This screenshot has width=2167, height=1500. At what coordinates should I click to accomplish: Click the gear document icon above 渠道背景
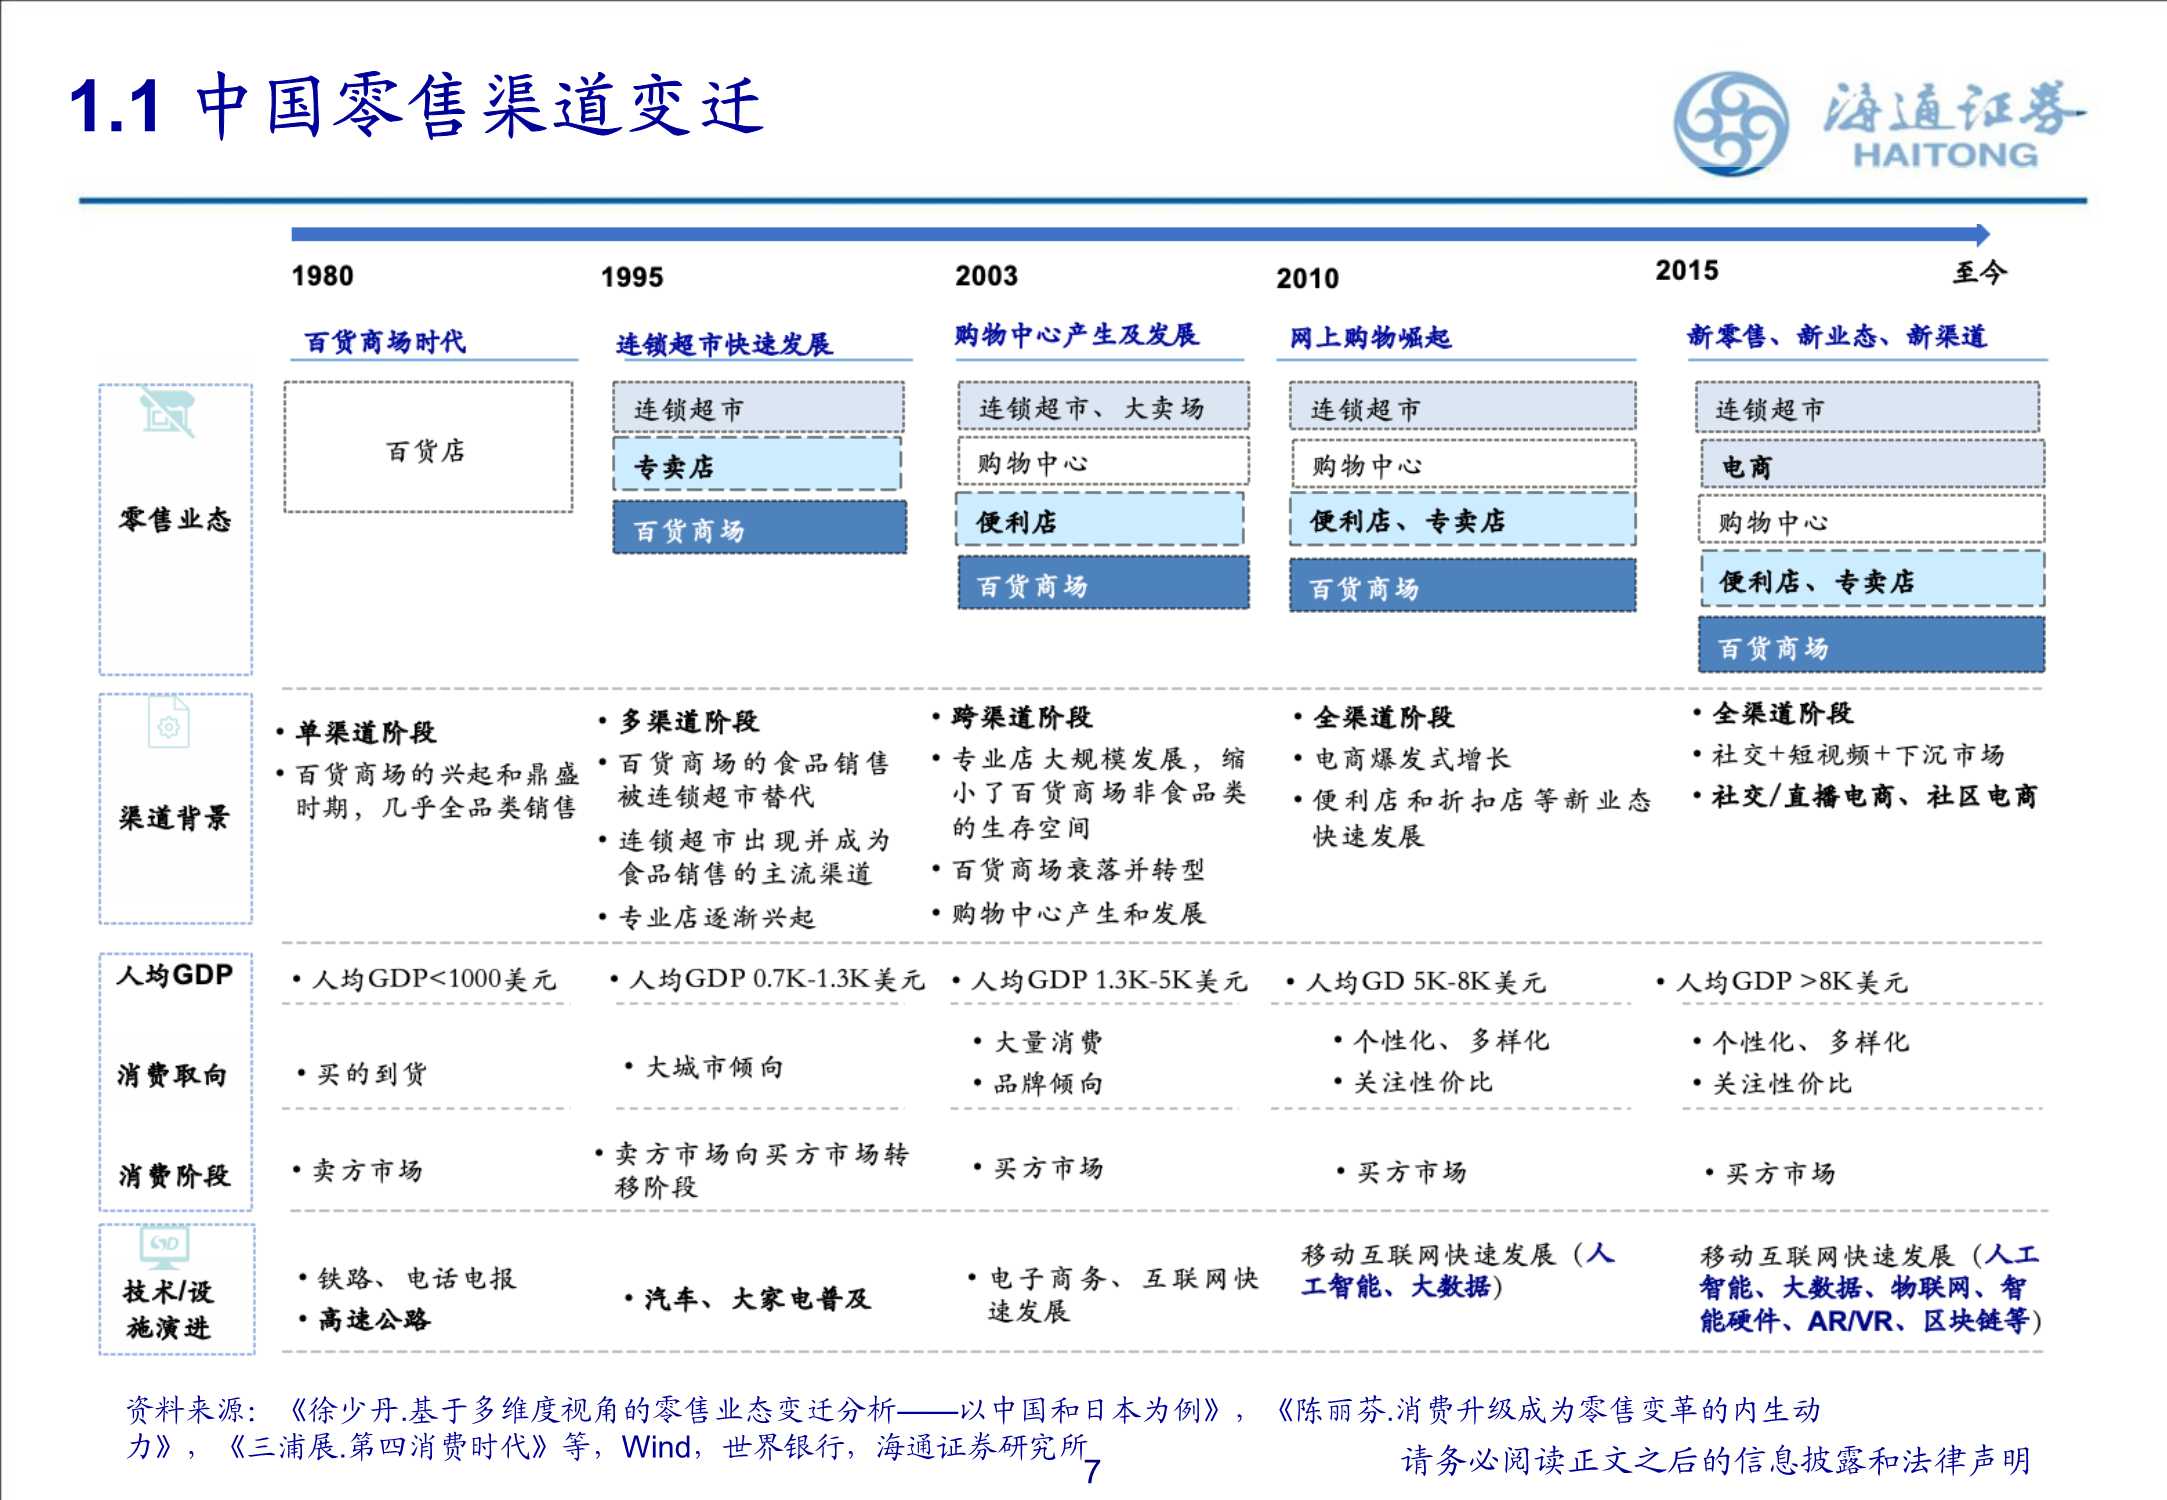[169, 722]
